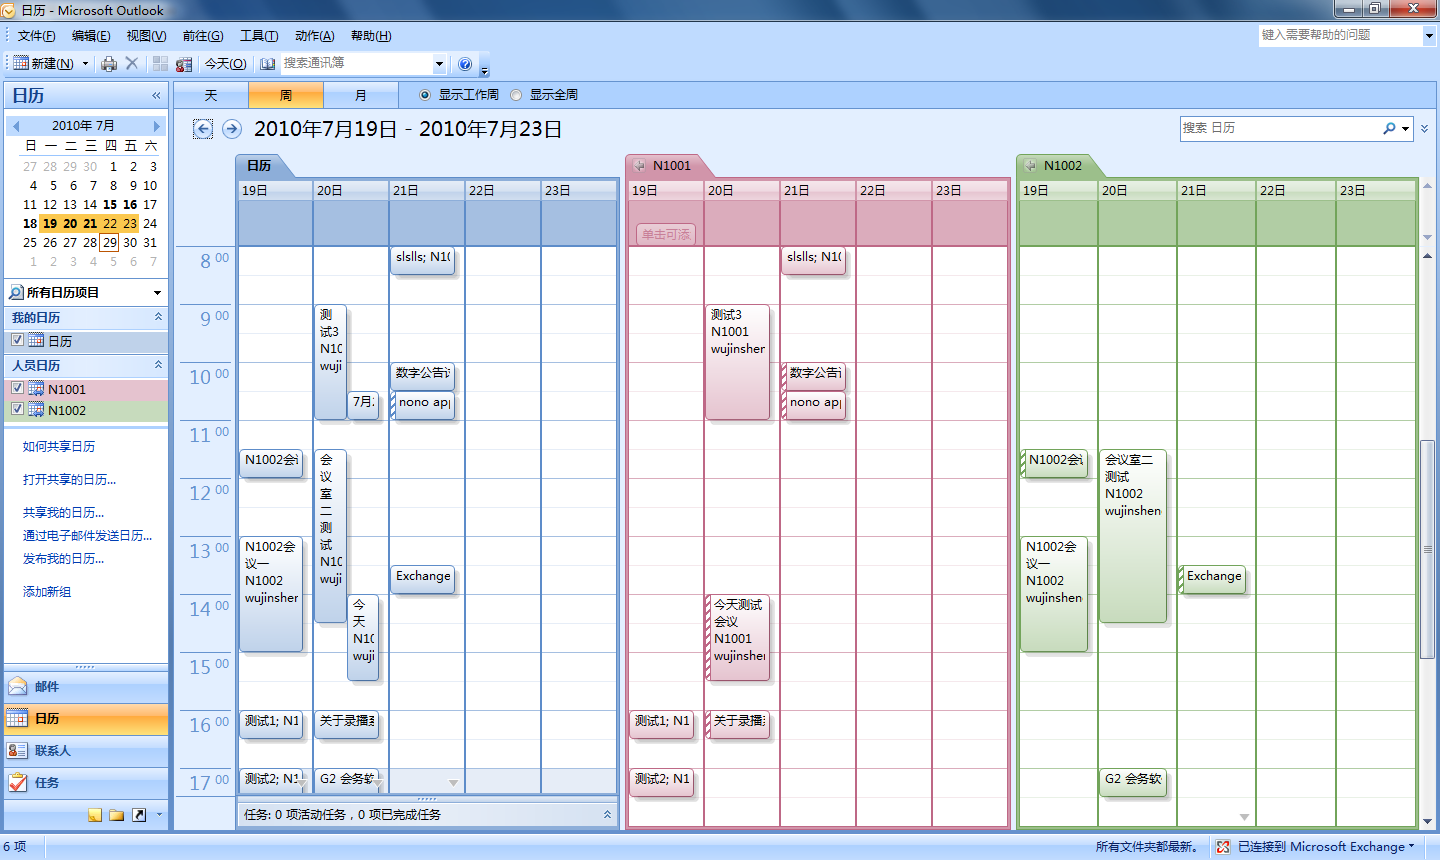This screenshot has height=860, width=1440.
Task: Go to previous week arrow
Action: tap(203, 129)
